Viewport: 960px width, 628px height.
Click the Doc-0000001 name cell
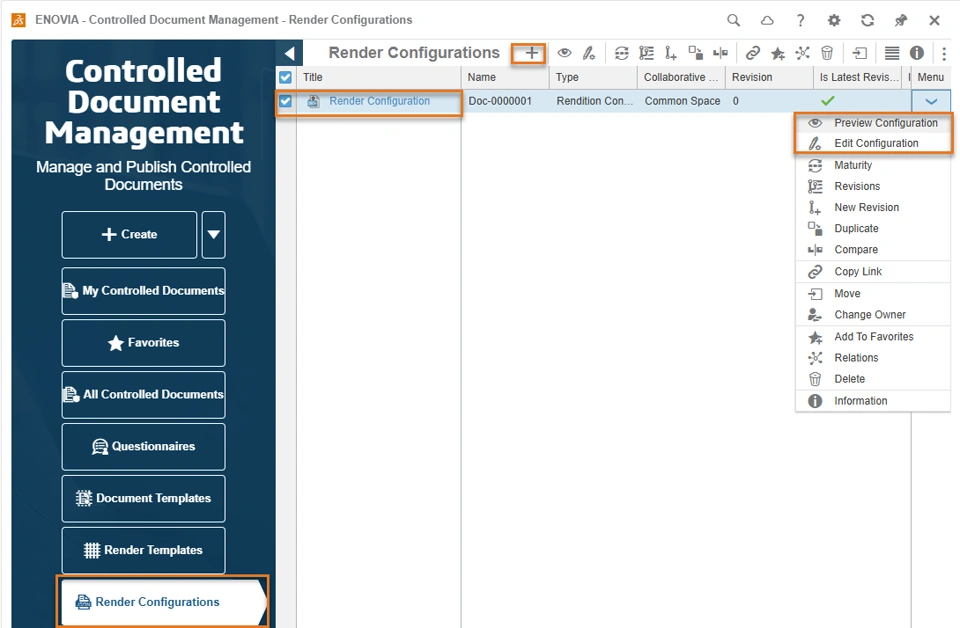504,101
